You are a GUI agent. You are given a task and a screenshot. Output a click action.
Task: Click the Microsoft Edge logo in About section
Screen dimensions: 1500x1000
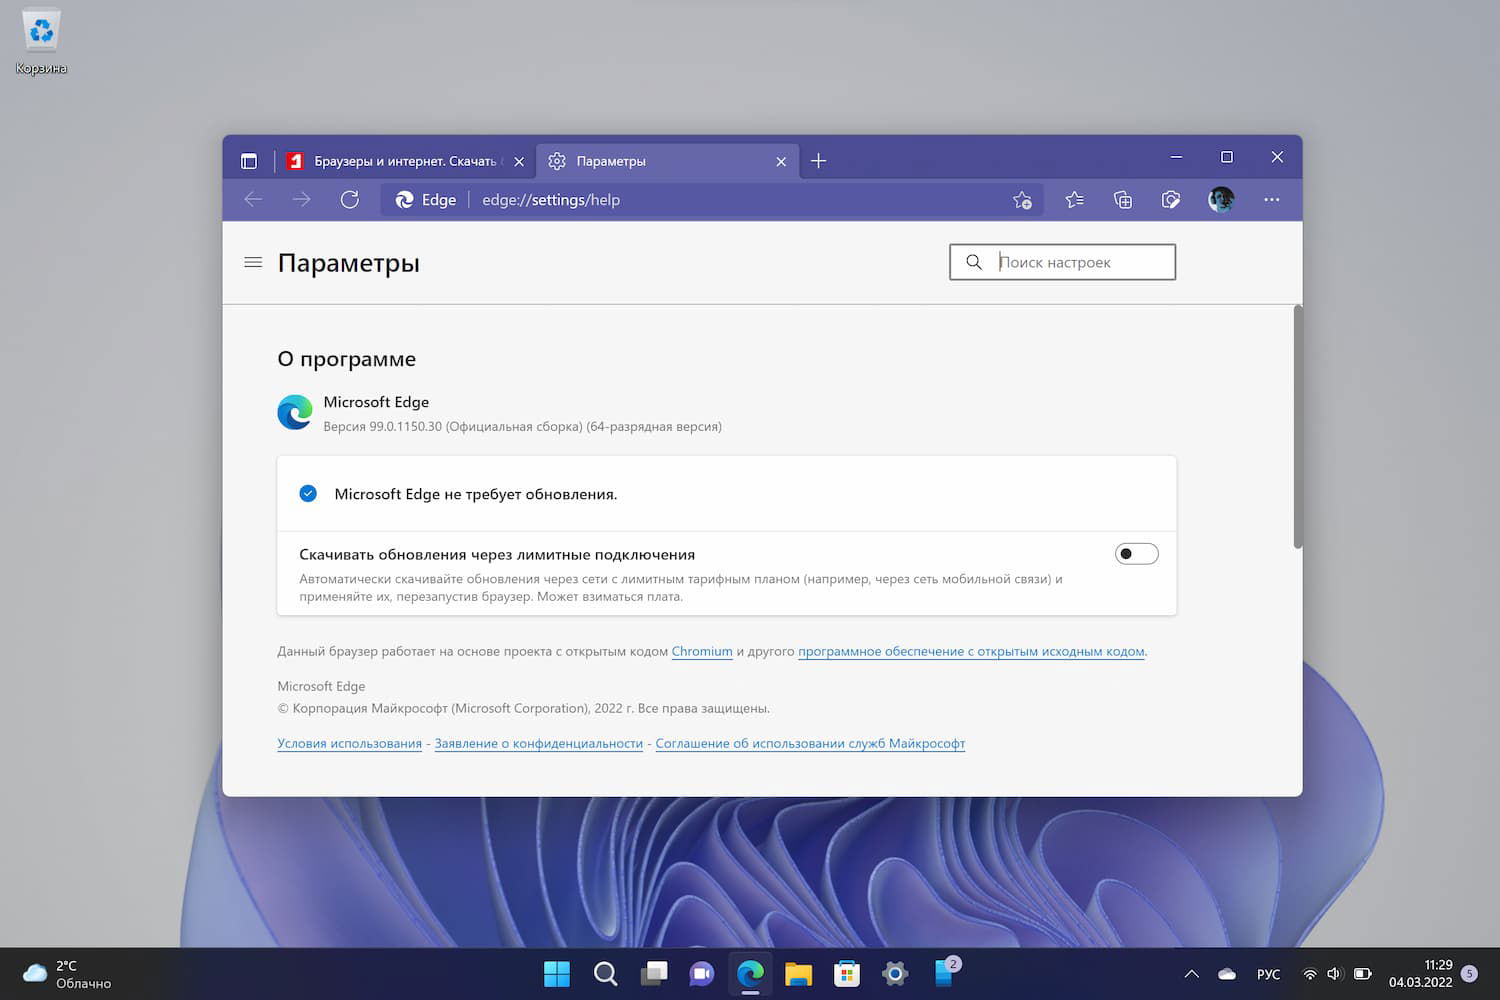pyautogui.click(x=295, y=412)
